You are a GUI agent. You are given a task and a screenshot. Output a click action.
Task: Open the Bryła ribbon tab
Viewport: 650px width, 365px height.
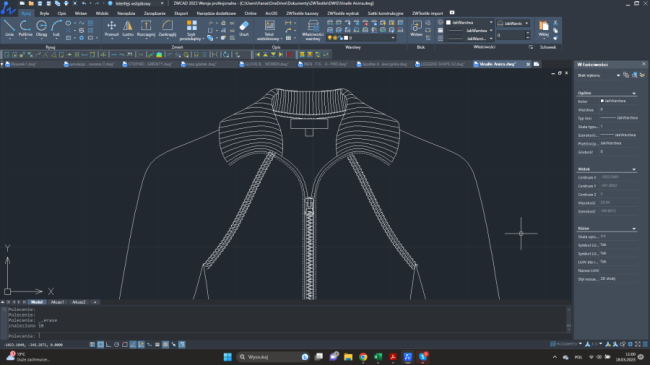pyautogui.click(x=44, y=13)
